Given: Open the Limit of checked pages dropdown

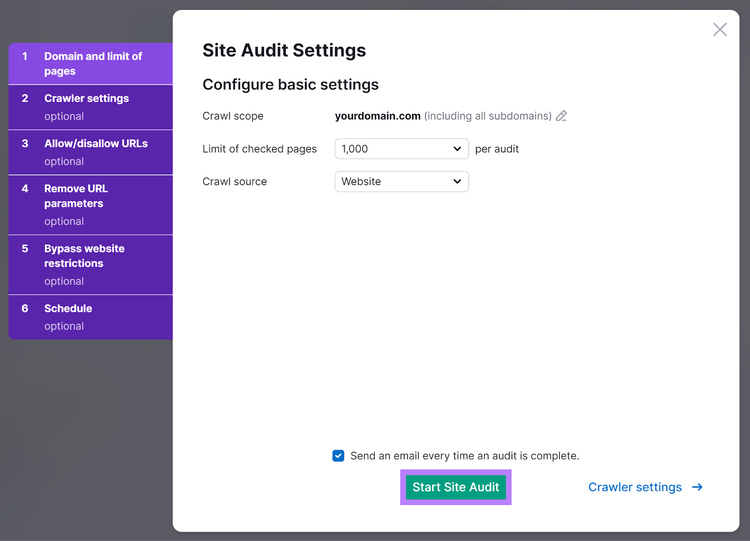Looking at the screenshot, I should tap(401, 149).
